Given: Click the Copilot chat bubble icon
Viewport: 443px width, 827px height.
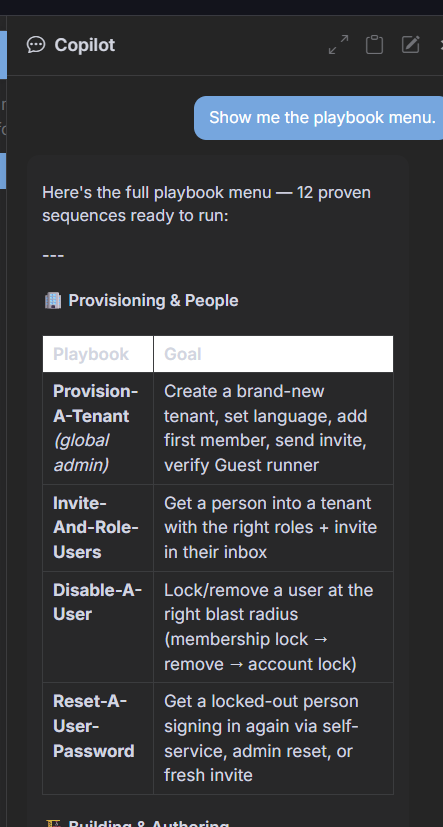Looking at the screenshot, I should (x=36, y=45).
